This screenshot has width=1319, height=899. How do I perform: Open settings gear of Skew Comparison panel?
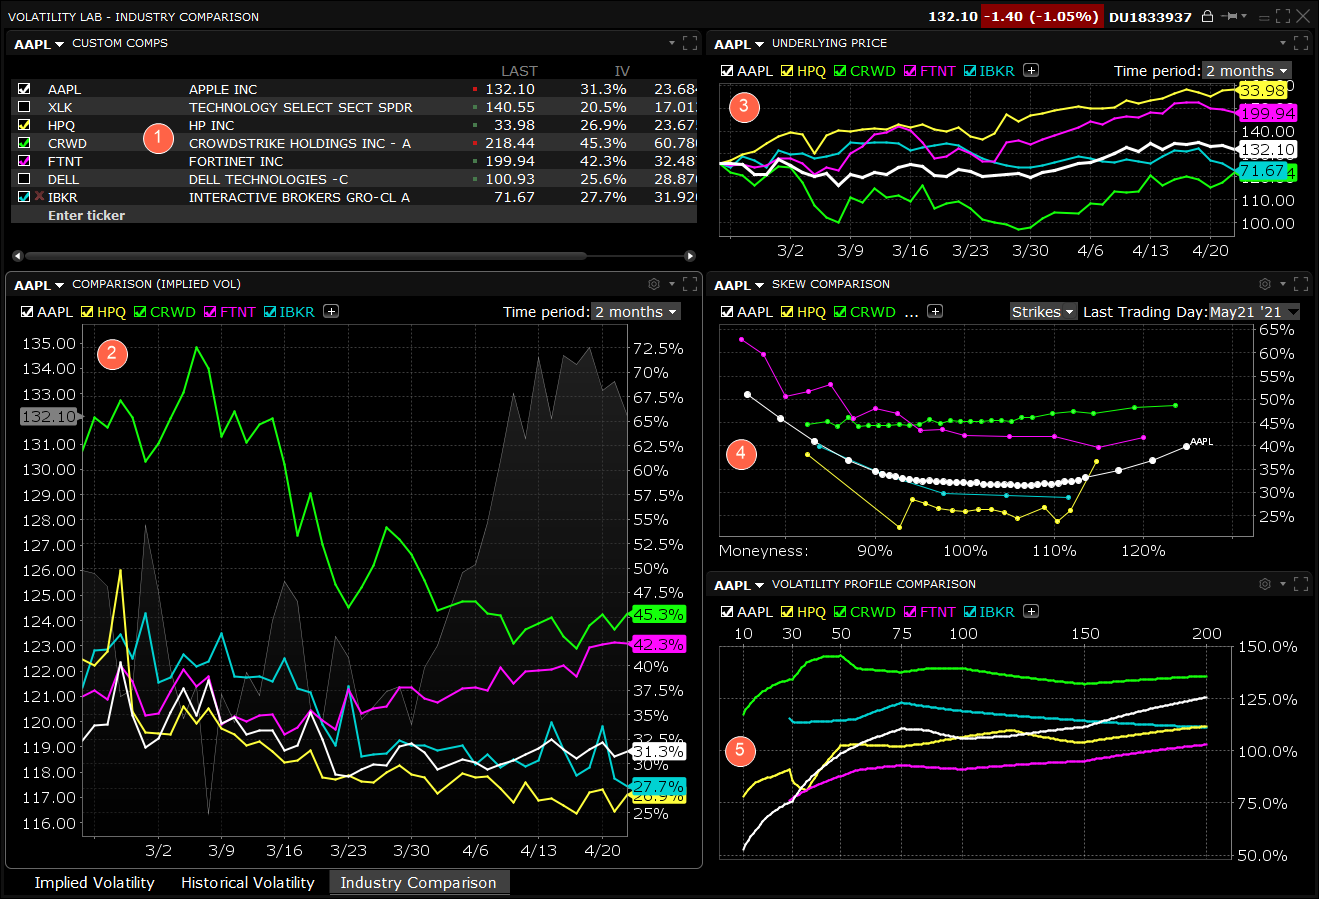(x=1265, y=284)
